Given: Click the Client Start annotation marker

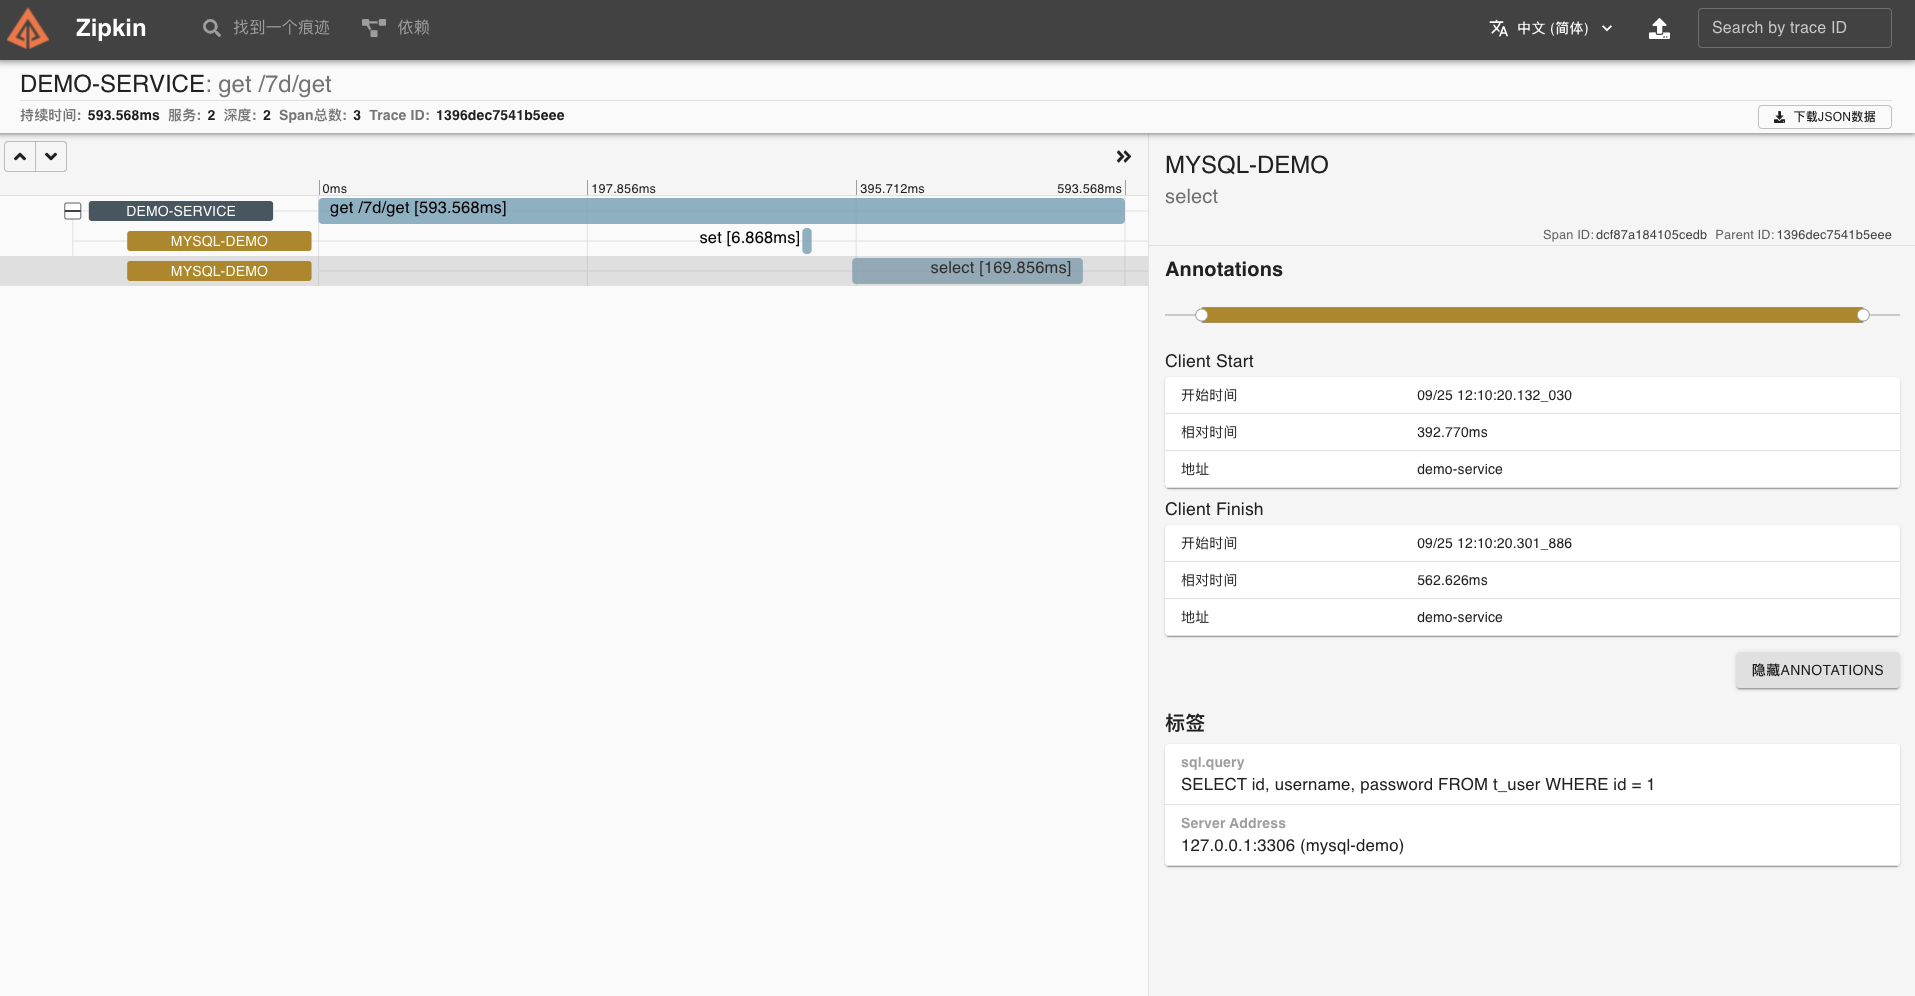Looking at the screenshot, I should 1202,315.
